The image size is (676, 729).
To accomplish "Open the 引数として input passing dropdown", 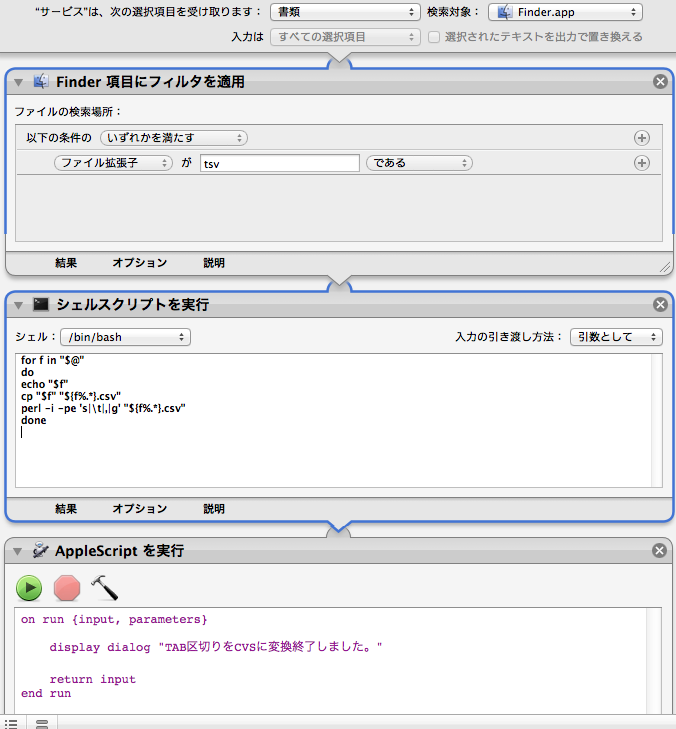I will click(616, 337).
